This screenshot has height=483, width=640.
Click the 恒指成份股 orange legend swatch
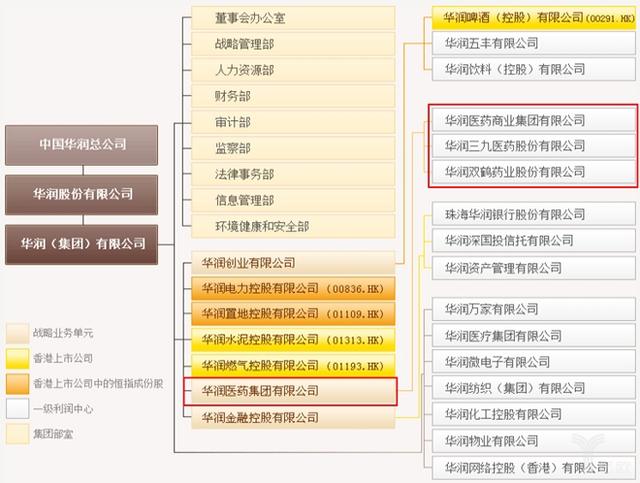(x=18, y=384)
